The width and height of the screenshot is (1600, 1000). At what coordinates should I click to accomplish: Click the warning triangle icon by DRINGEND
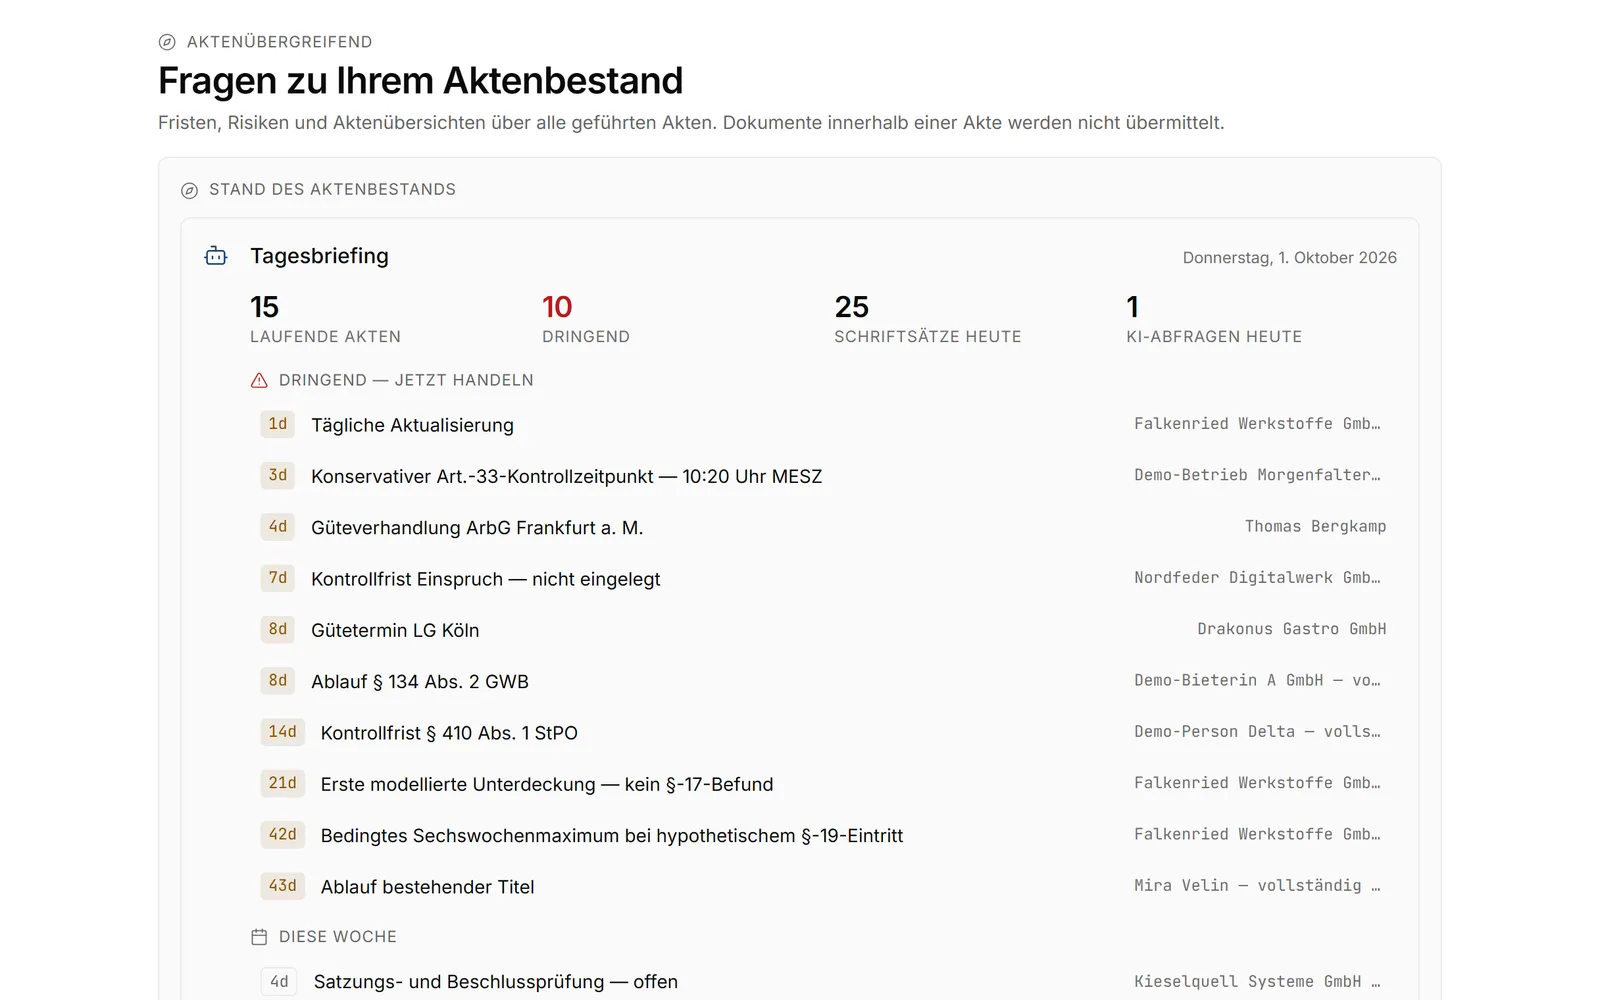point(259,380)
